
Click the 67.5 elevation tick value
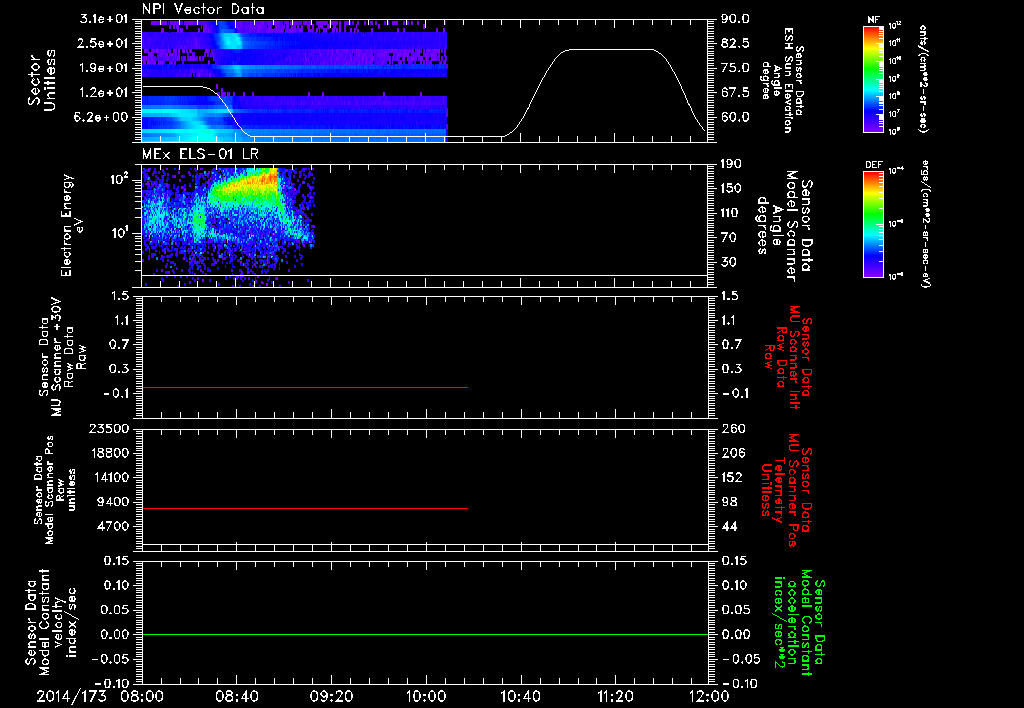(x=736, y=93)
